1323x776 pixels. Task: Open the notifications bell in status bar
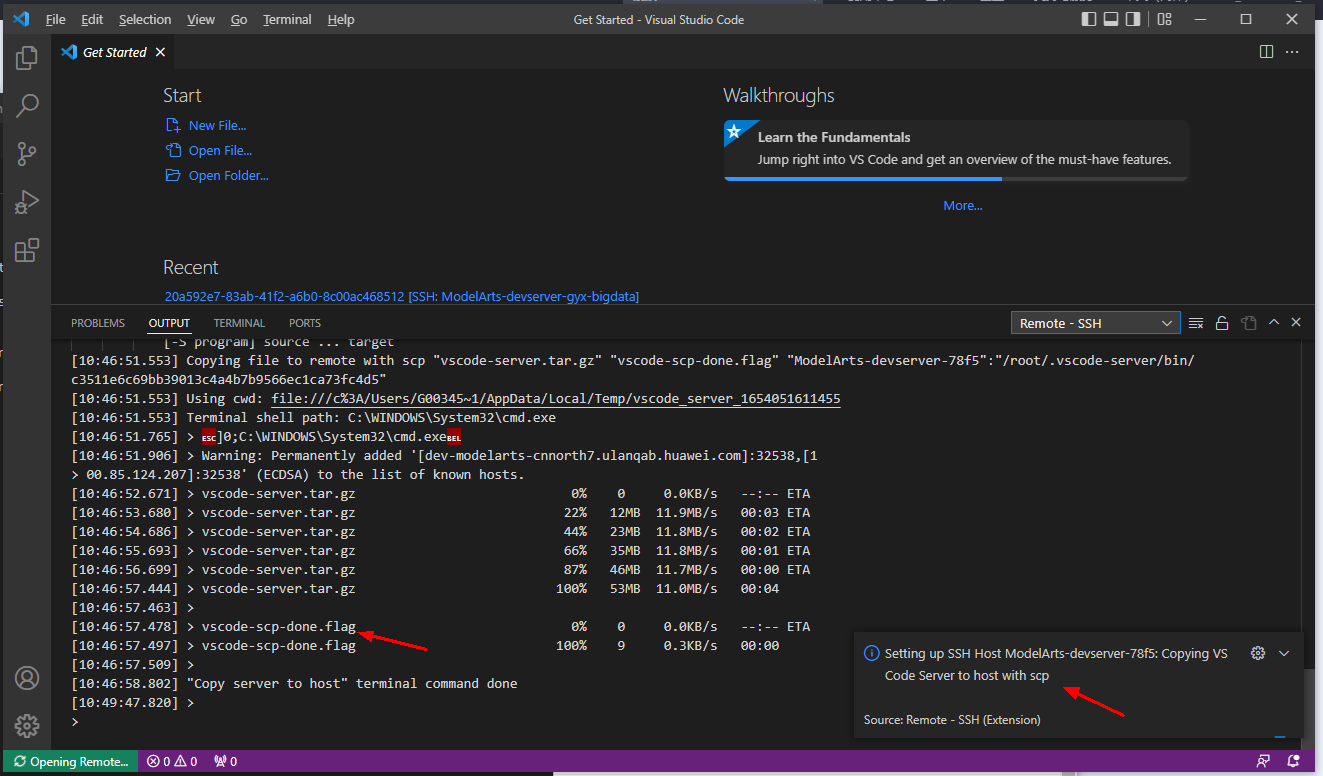(1294, 762)
